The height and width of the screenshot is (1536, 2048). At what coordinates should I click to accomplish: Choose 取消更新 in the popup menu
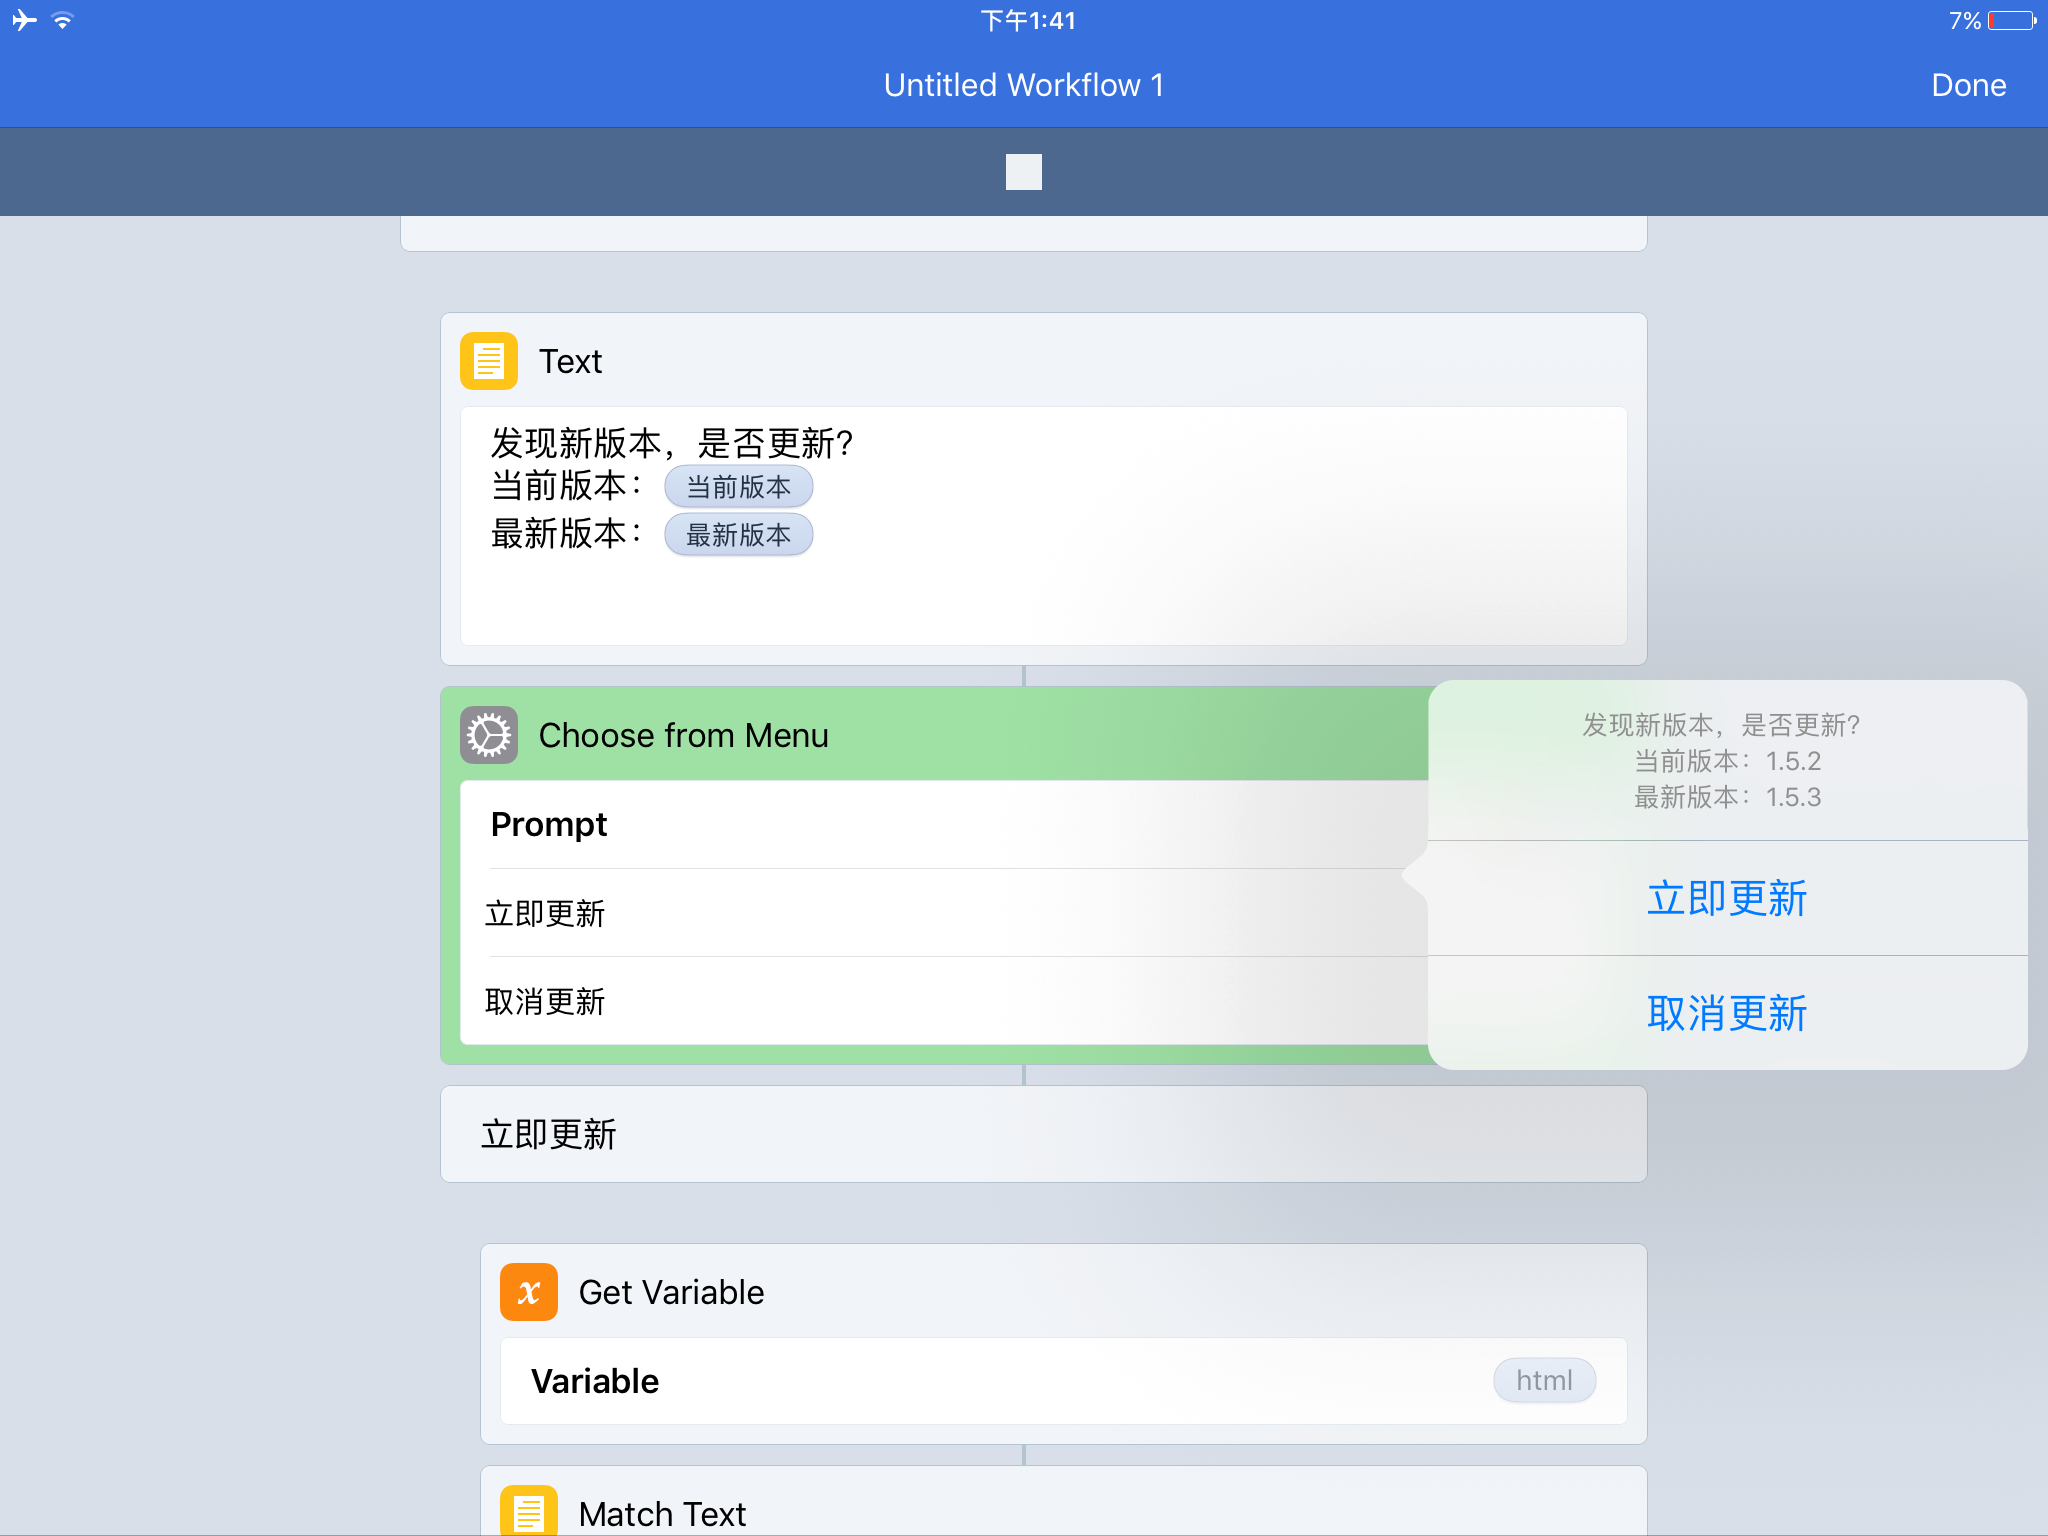(1727, 1013)
